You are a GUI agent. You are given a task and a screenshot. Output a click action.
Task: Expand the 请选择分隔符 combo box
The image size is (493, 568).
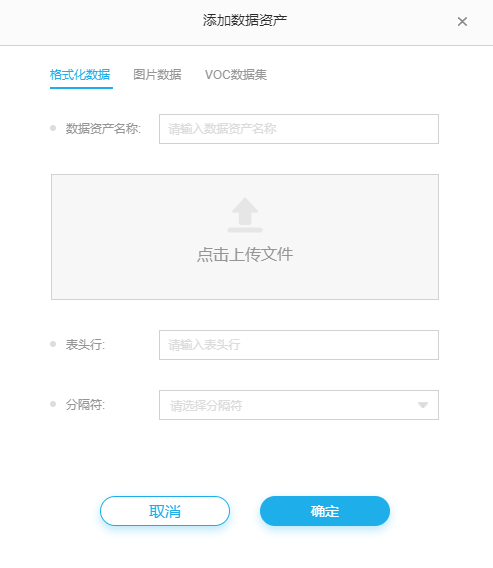(299, 405)
